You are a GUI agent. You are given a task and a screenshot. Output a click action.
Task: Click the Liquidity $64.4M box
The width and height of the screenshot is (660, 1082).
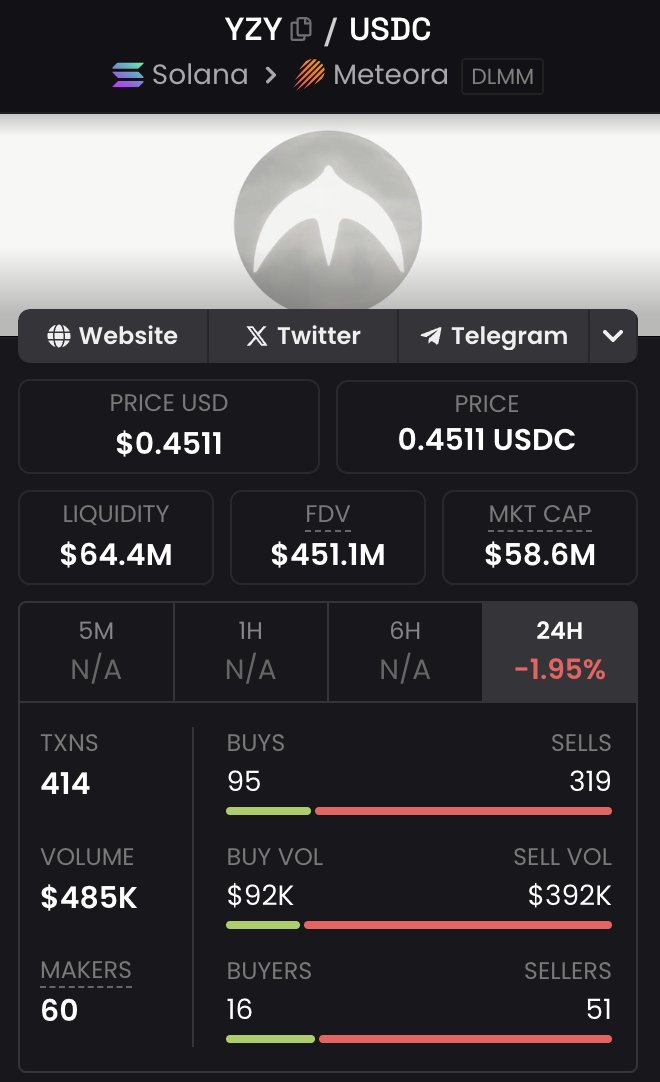[116, 538]
